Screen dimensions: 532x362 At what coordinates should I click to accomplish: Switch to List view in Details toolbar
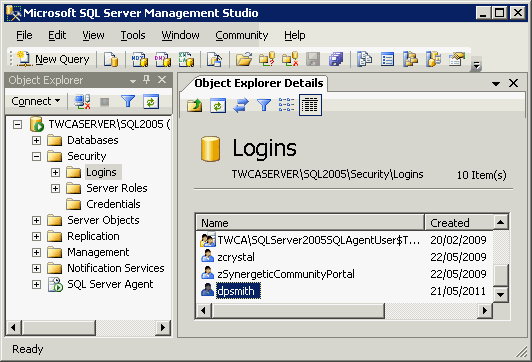pos(287,105)
